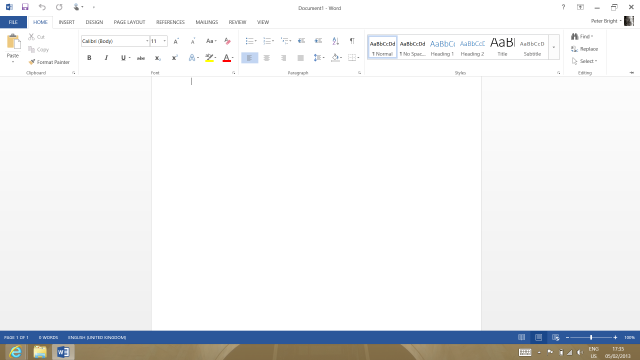Click the Replace button

tap(584, 49)
